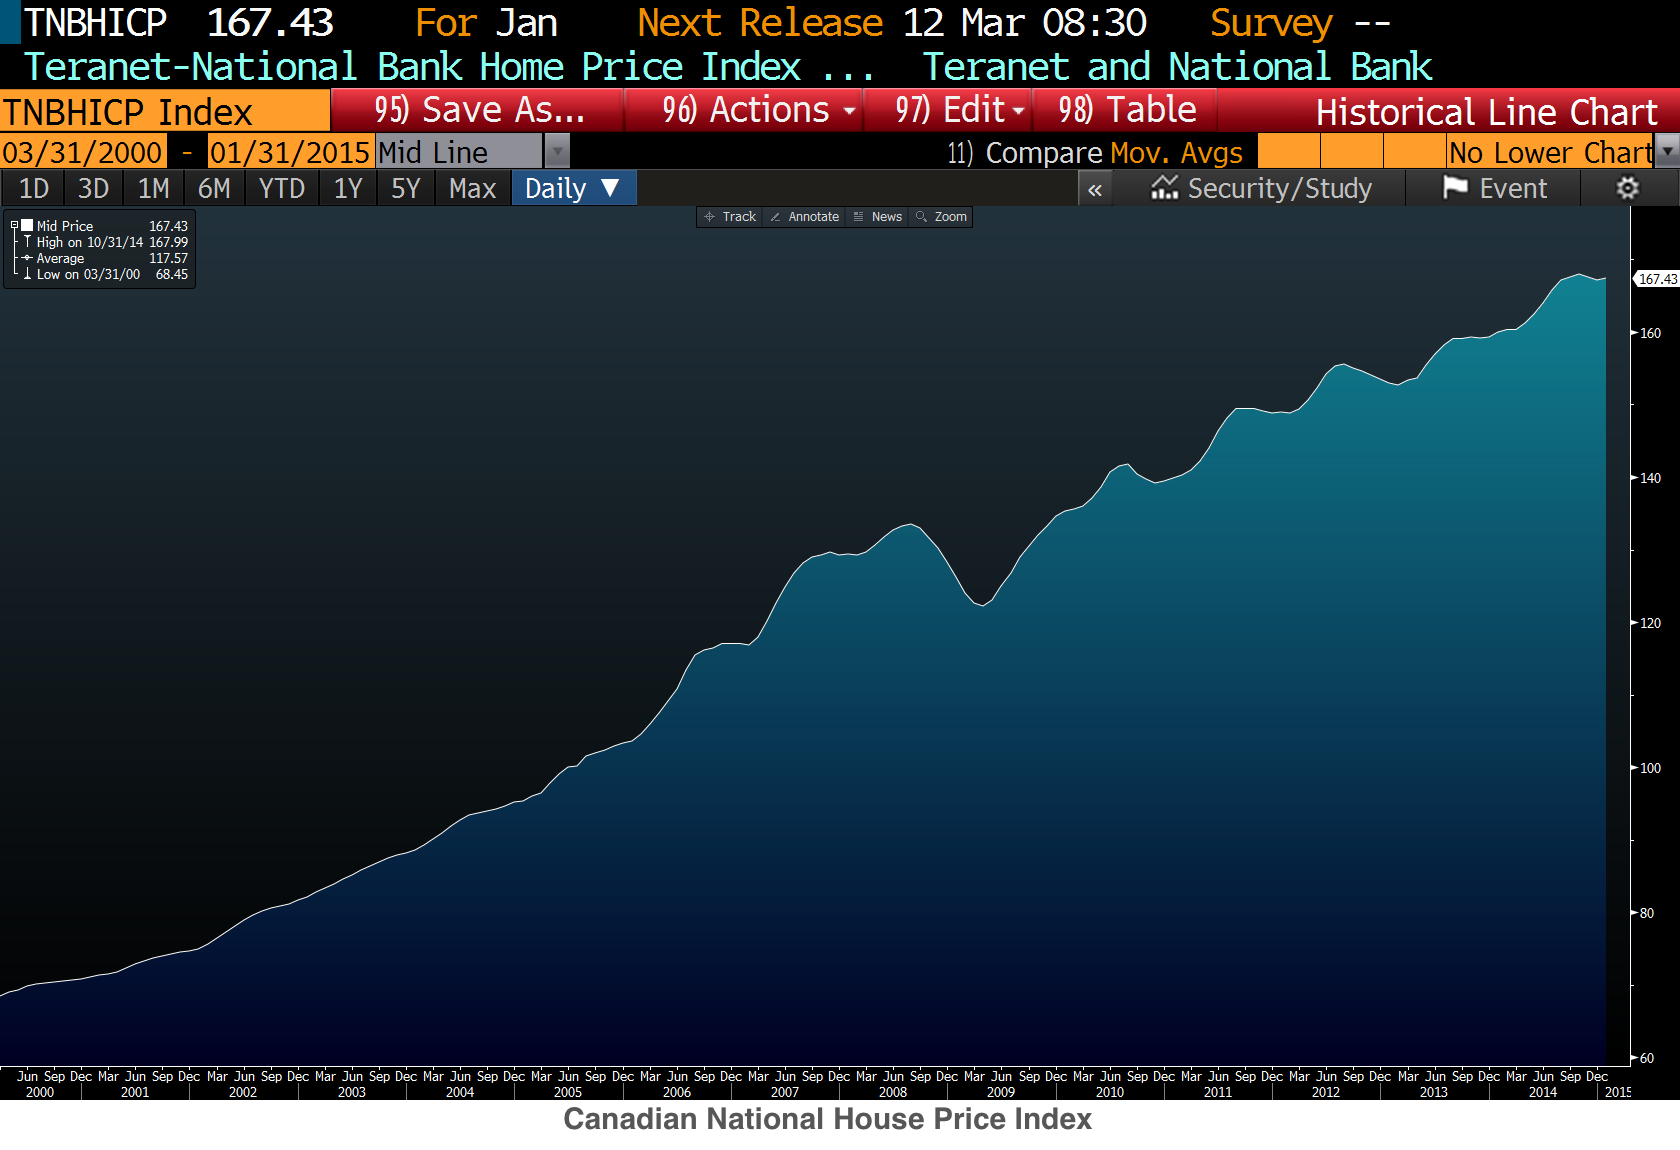This screenshot has width=1680, height=1150.
Task: Edit the start date 03/31/2000 field
Action: [83, 152]
